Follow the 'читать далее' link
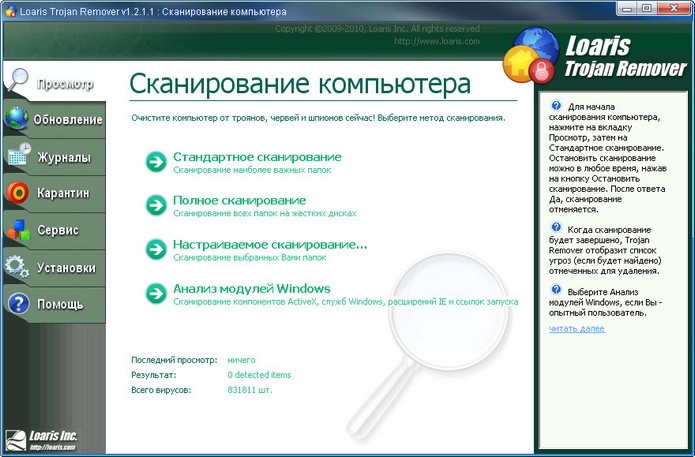 tap(577, 328)
